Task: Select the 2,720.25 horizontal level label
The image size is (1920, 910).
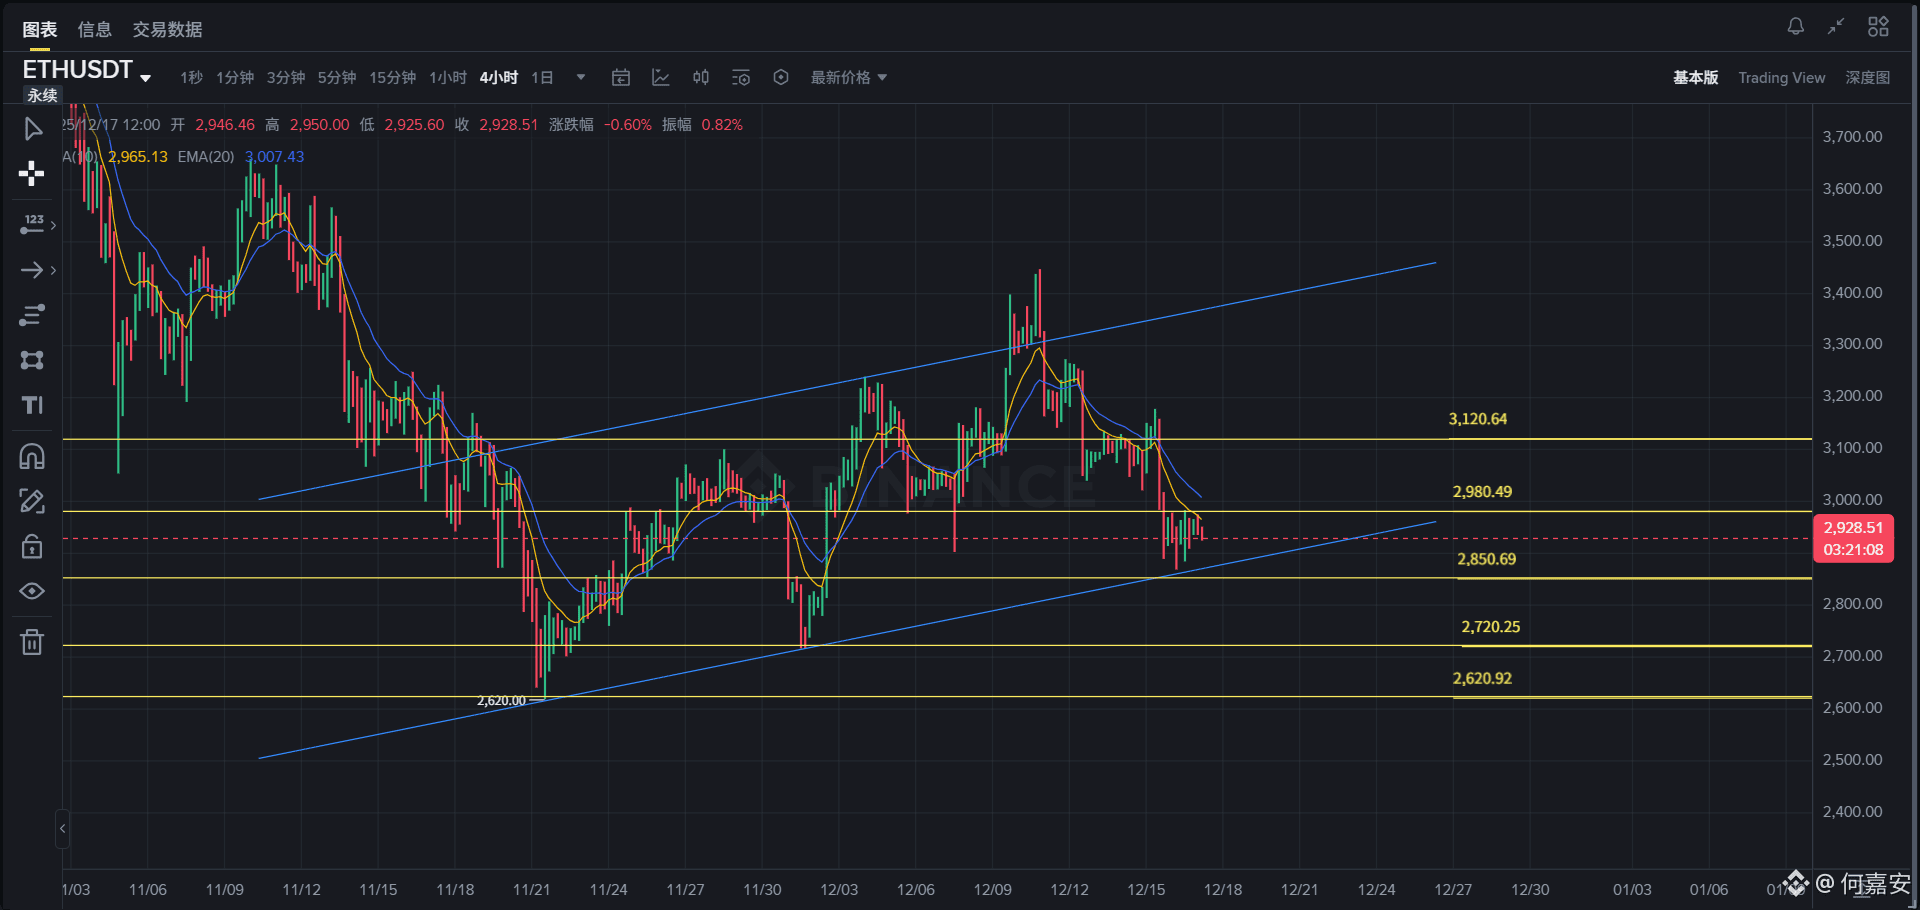Action: tap(1490, 627)
